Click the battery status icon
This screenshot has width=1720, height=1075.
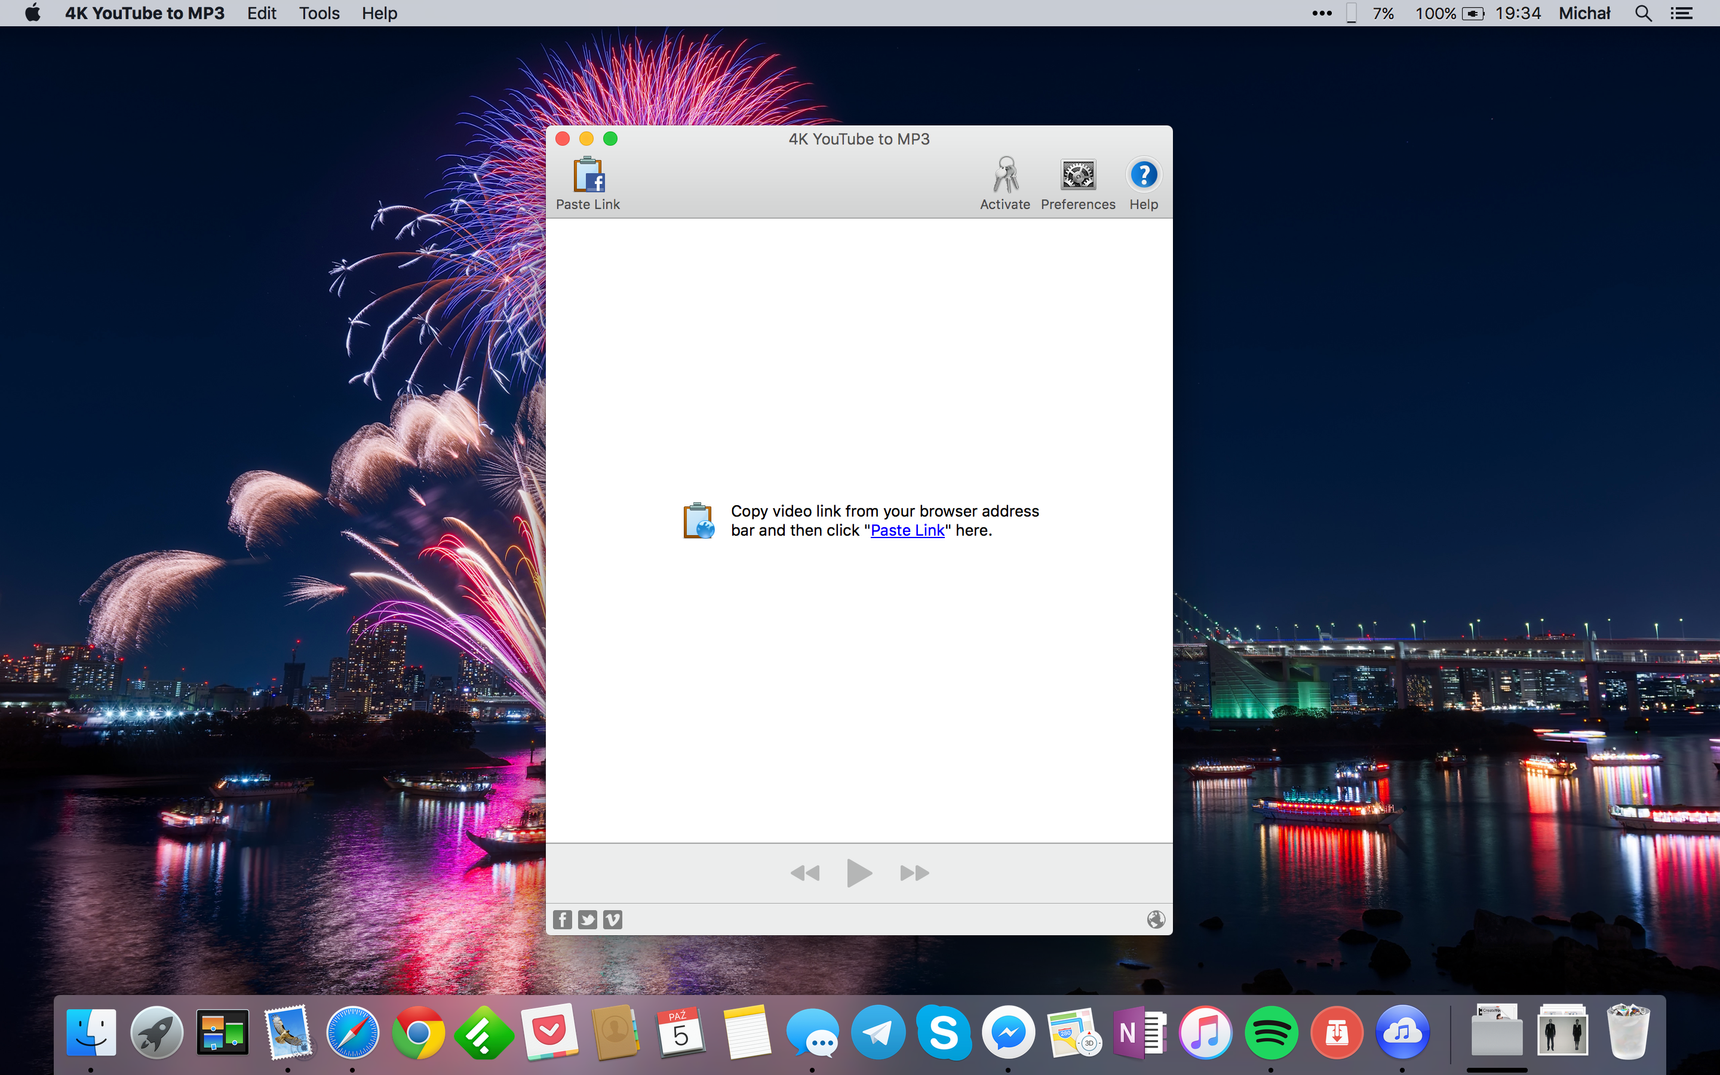(1474, 13)
